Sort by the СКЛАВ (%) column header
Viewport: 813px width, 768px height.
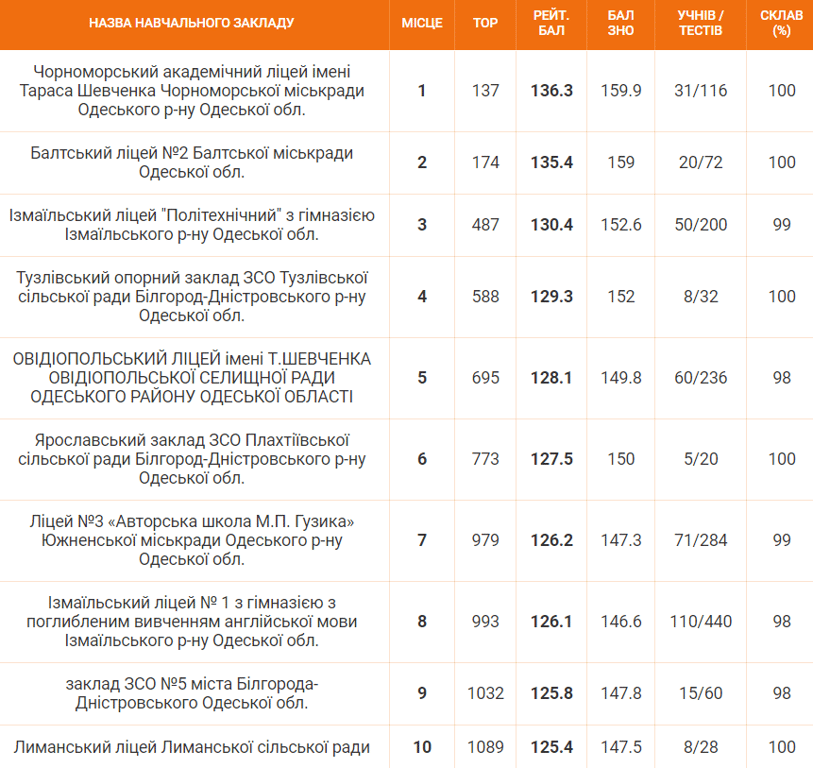(781, 22)
